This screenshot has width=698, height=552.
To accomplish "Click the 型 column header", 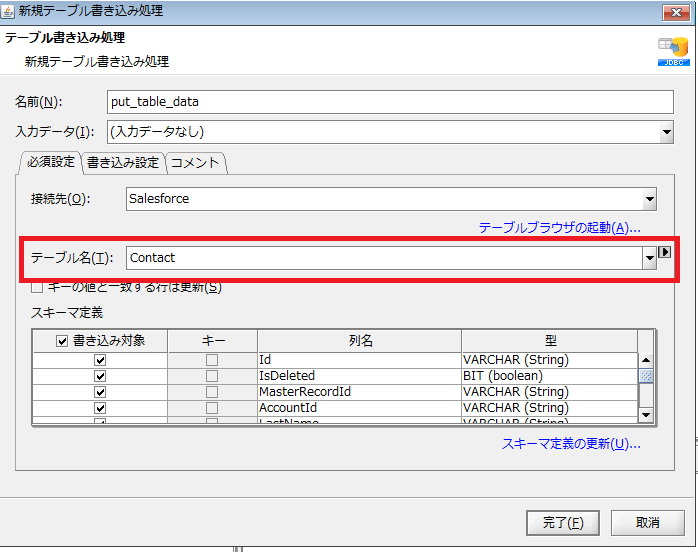I will (x=550, y=341).
